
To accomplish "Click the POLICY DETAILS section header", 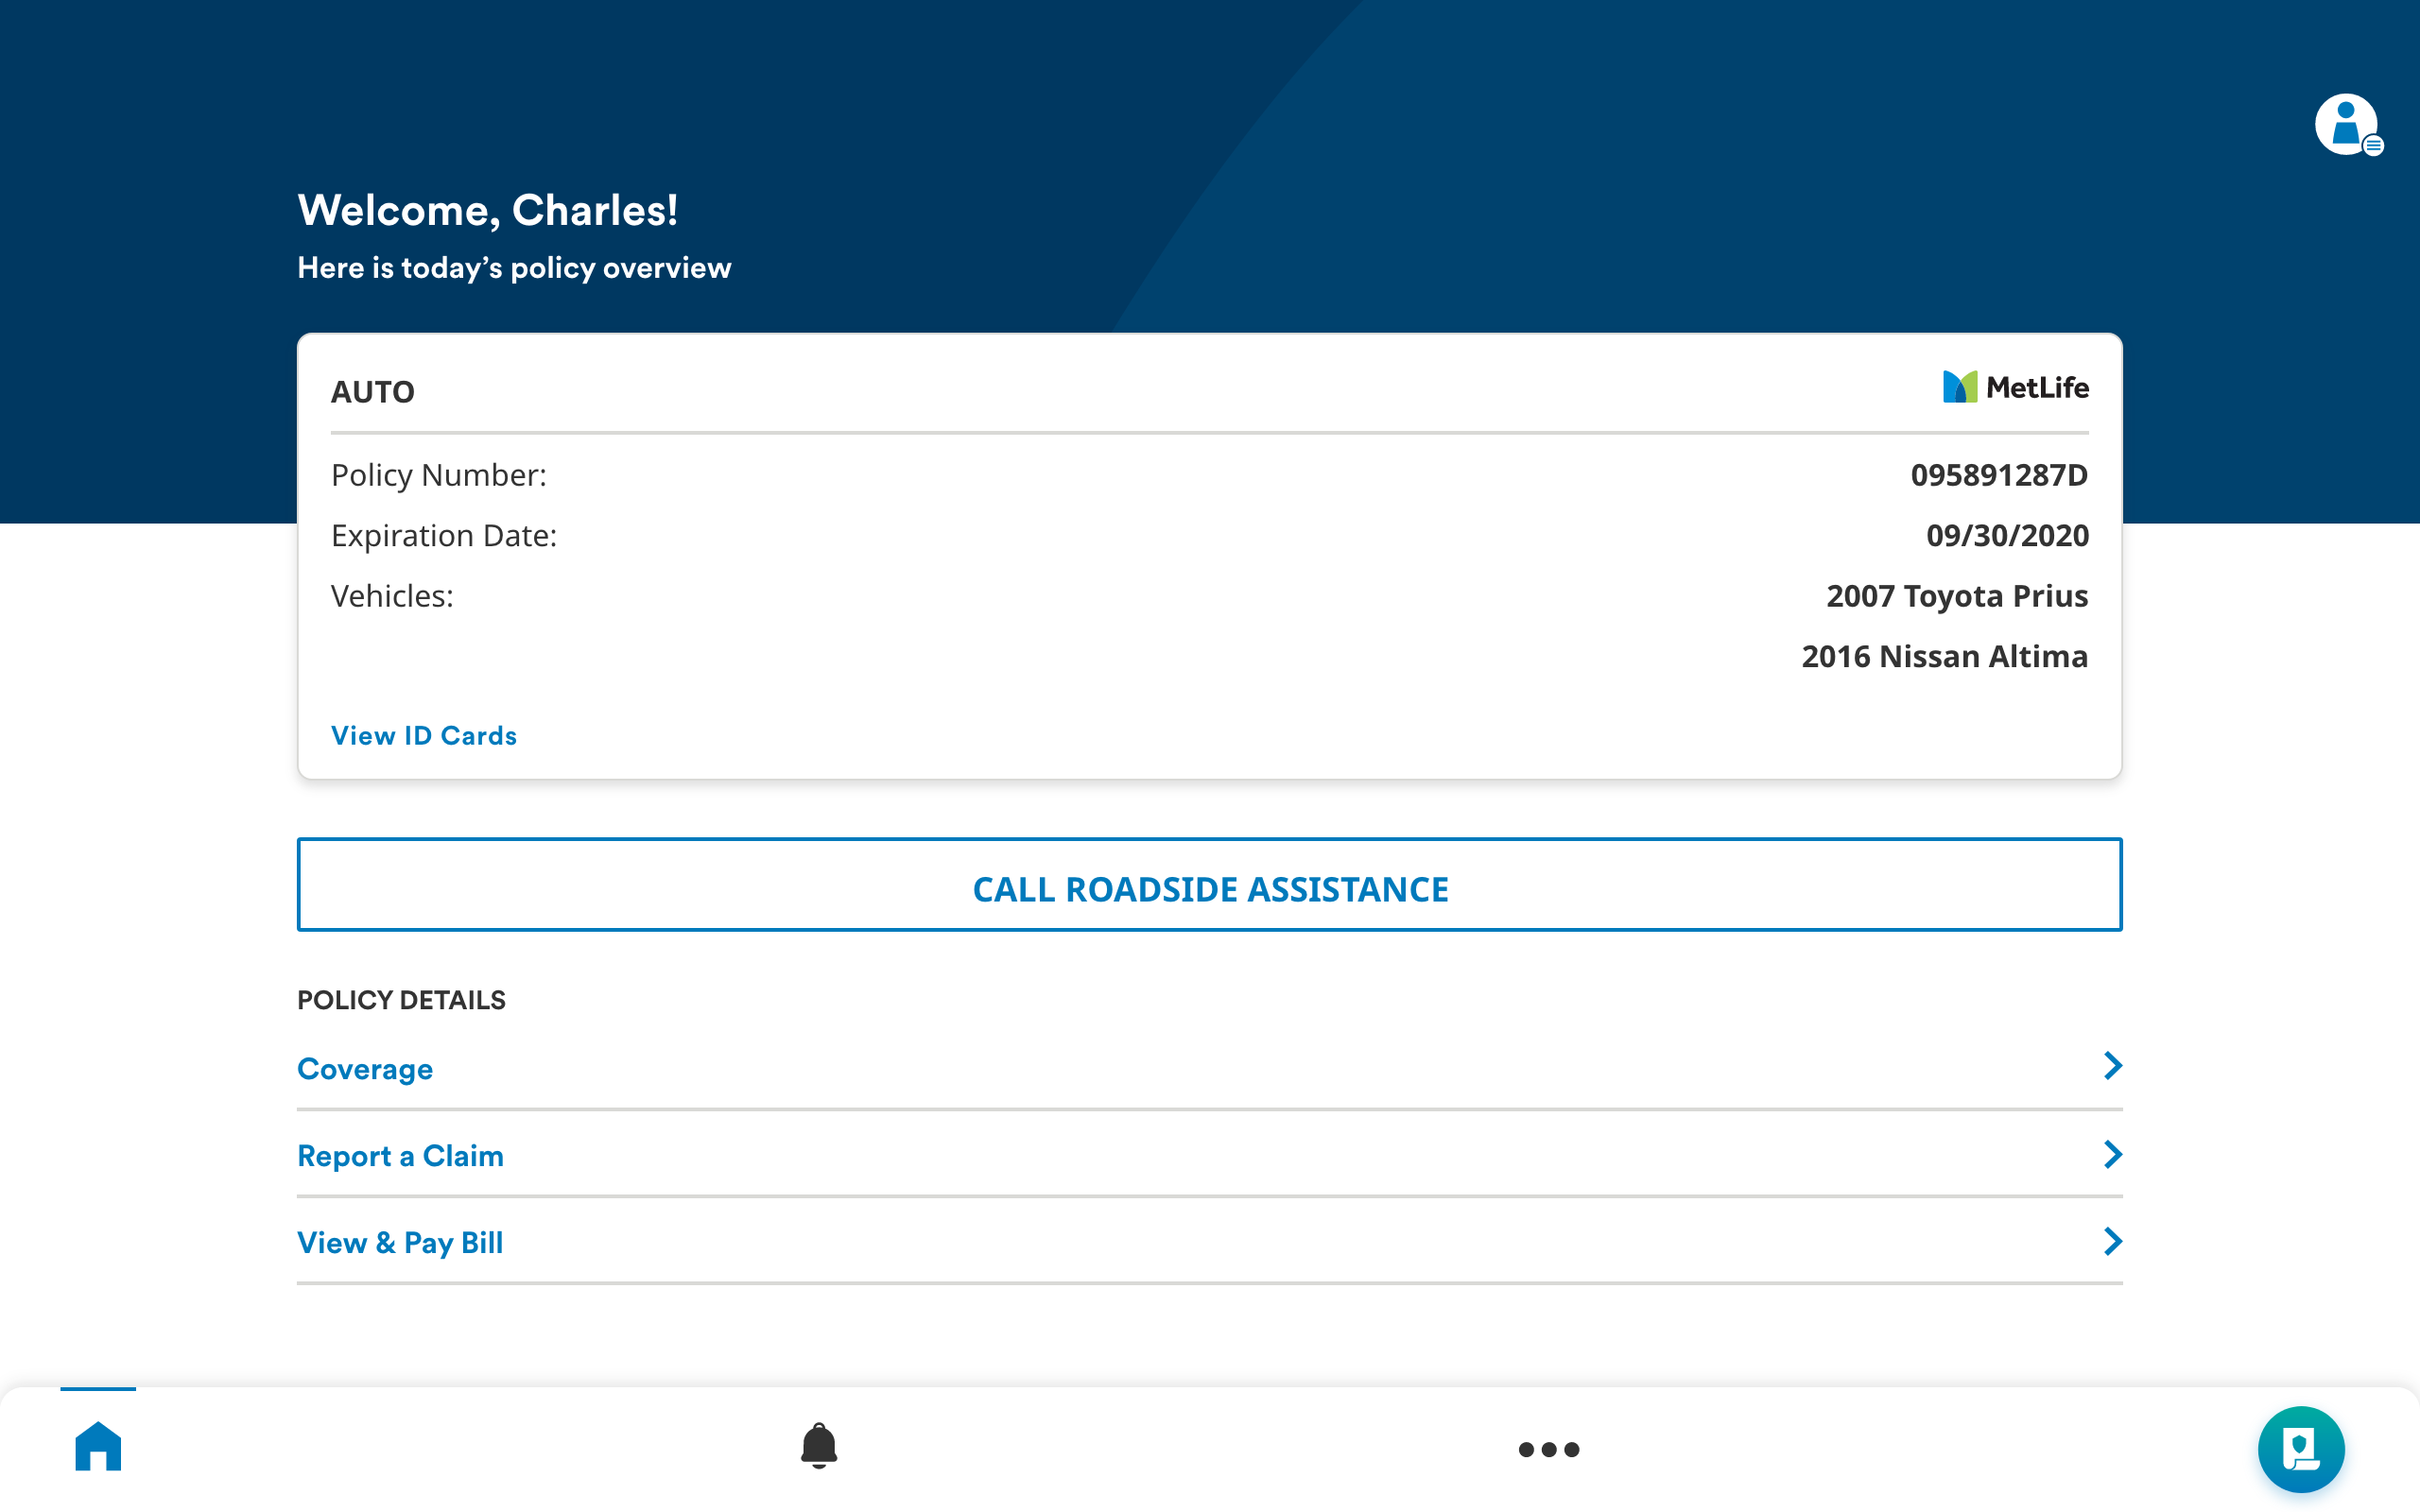I will pyautogui.click(x=401, y=1000).
